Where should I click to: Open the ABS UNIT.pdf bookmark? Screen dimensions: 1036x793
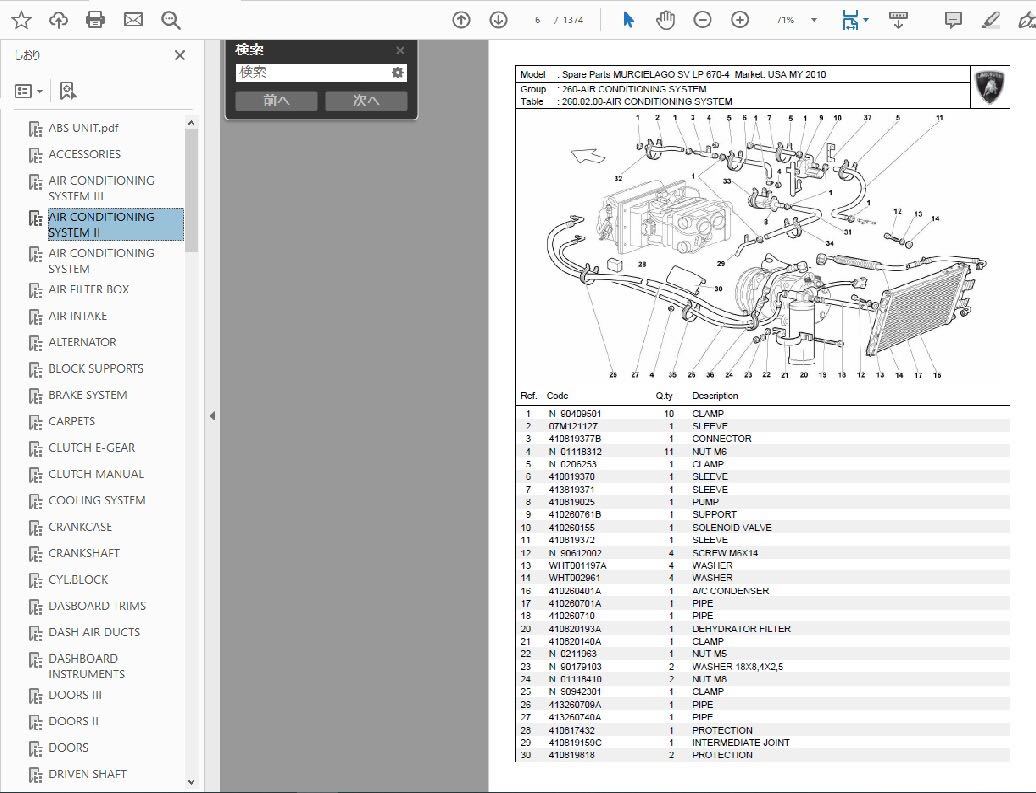pos(83,128)
